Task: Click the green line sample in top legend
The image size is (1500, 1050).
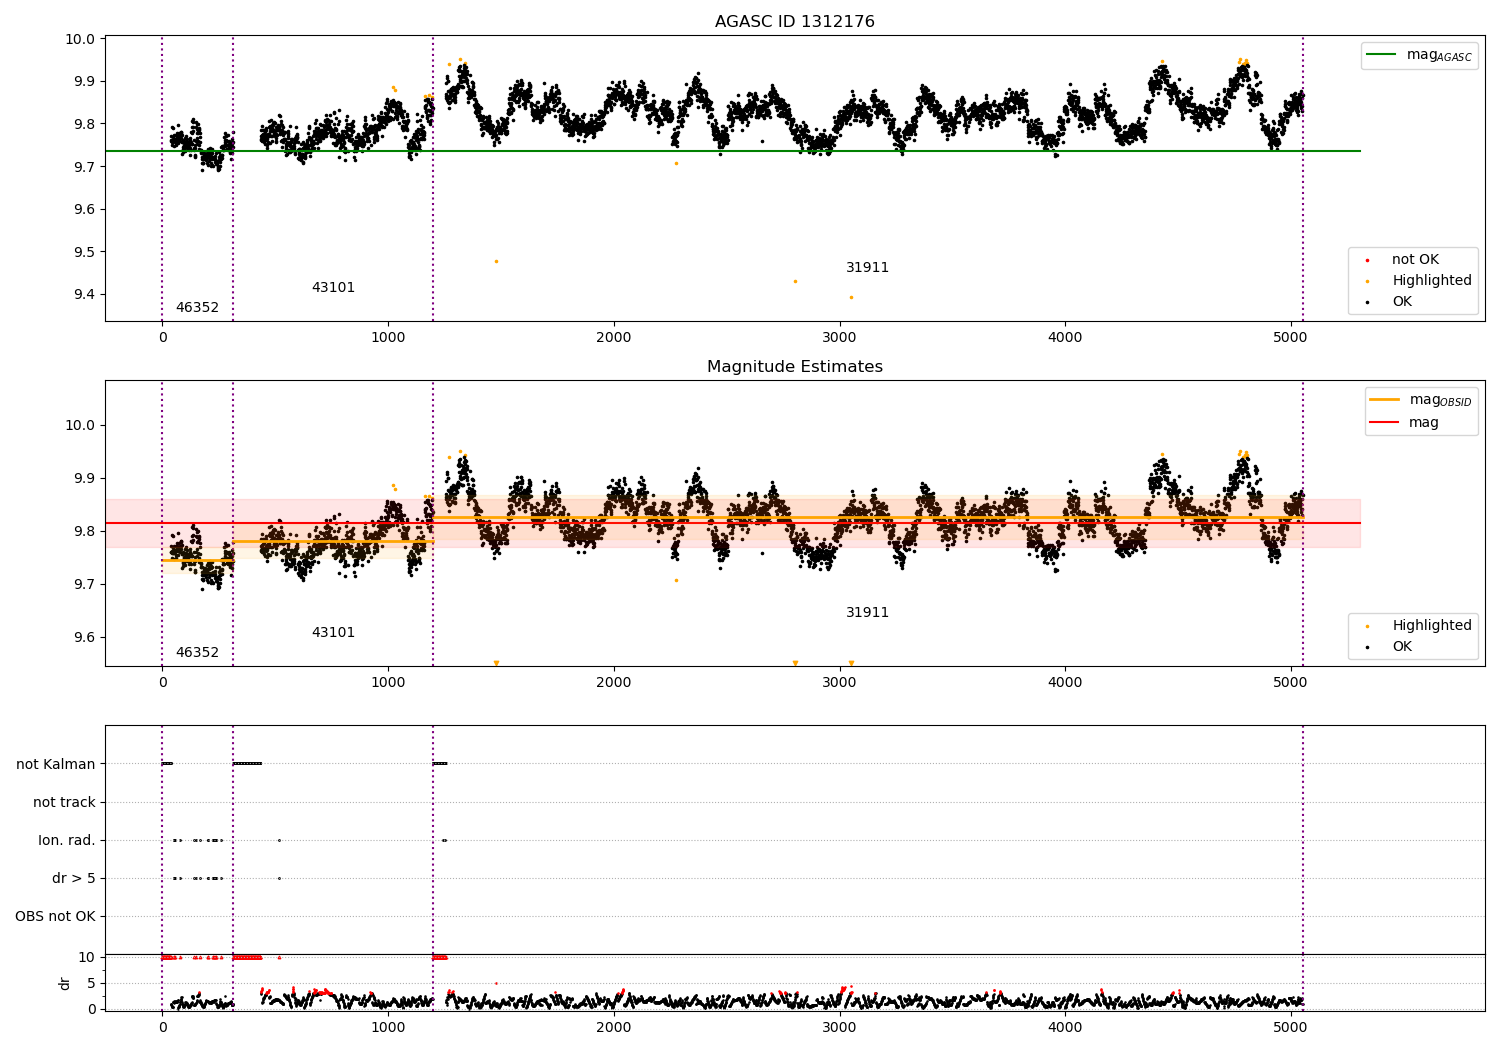Action: (1381, 55)
